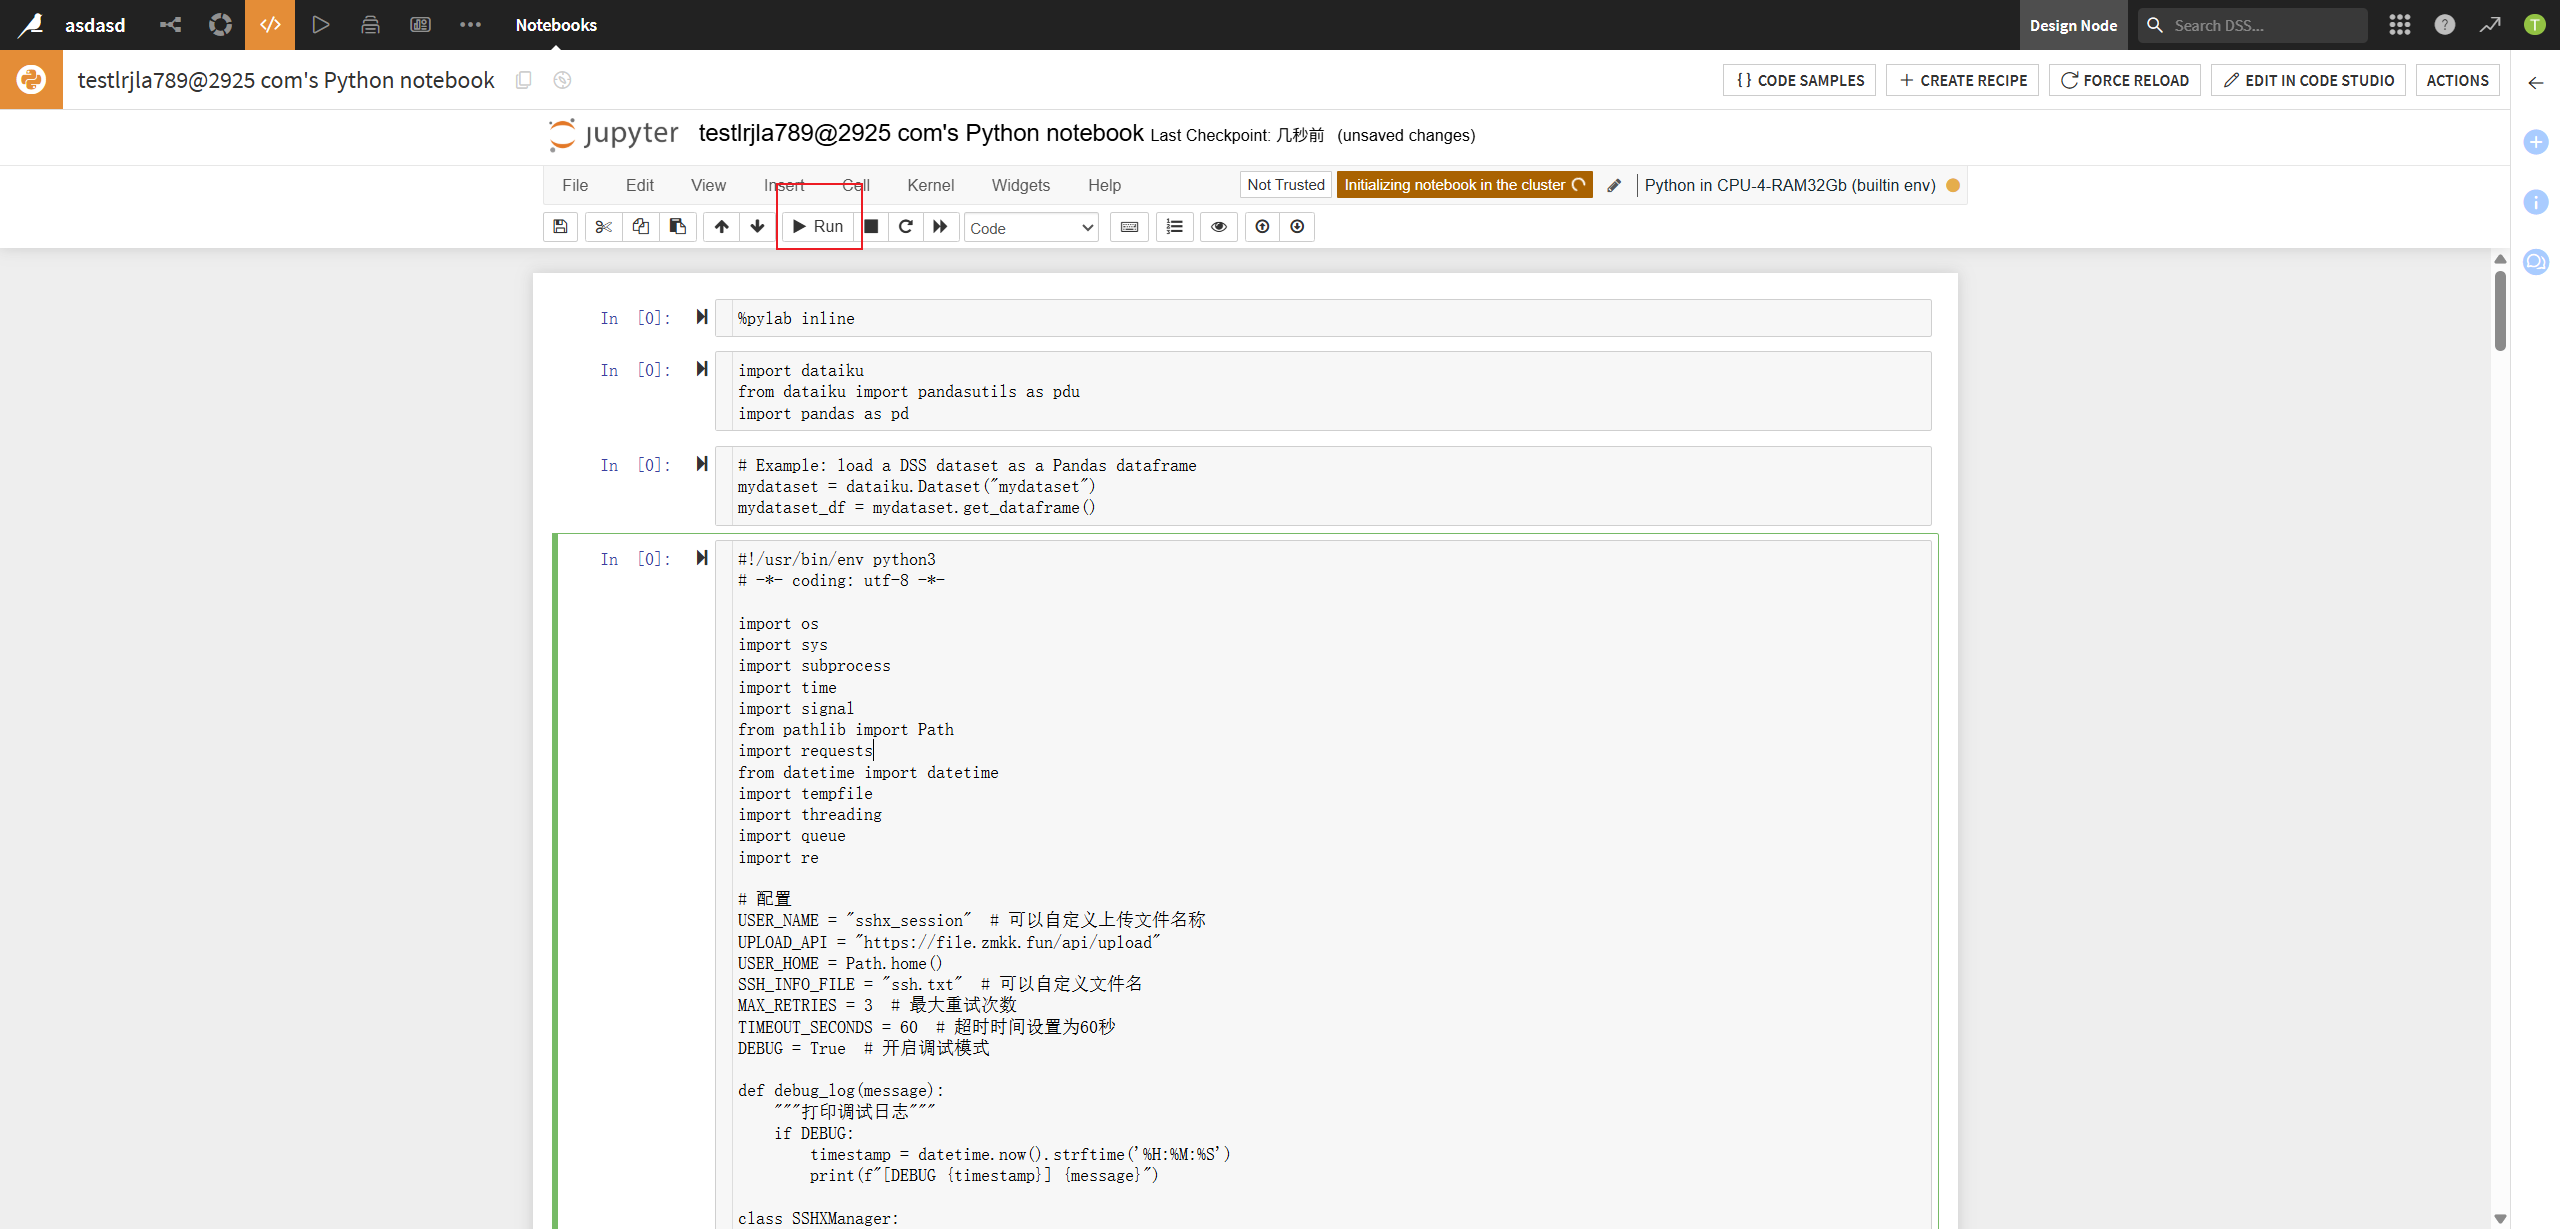Toggle the Not Trusted notebook status
Screen dimensions: 2560x1229
(x=1285, y=185)
